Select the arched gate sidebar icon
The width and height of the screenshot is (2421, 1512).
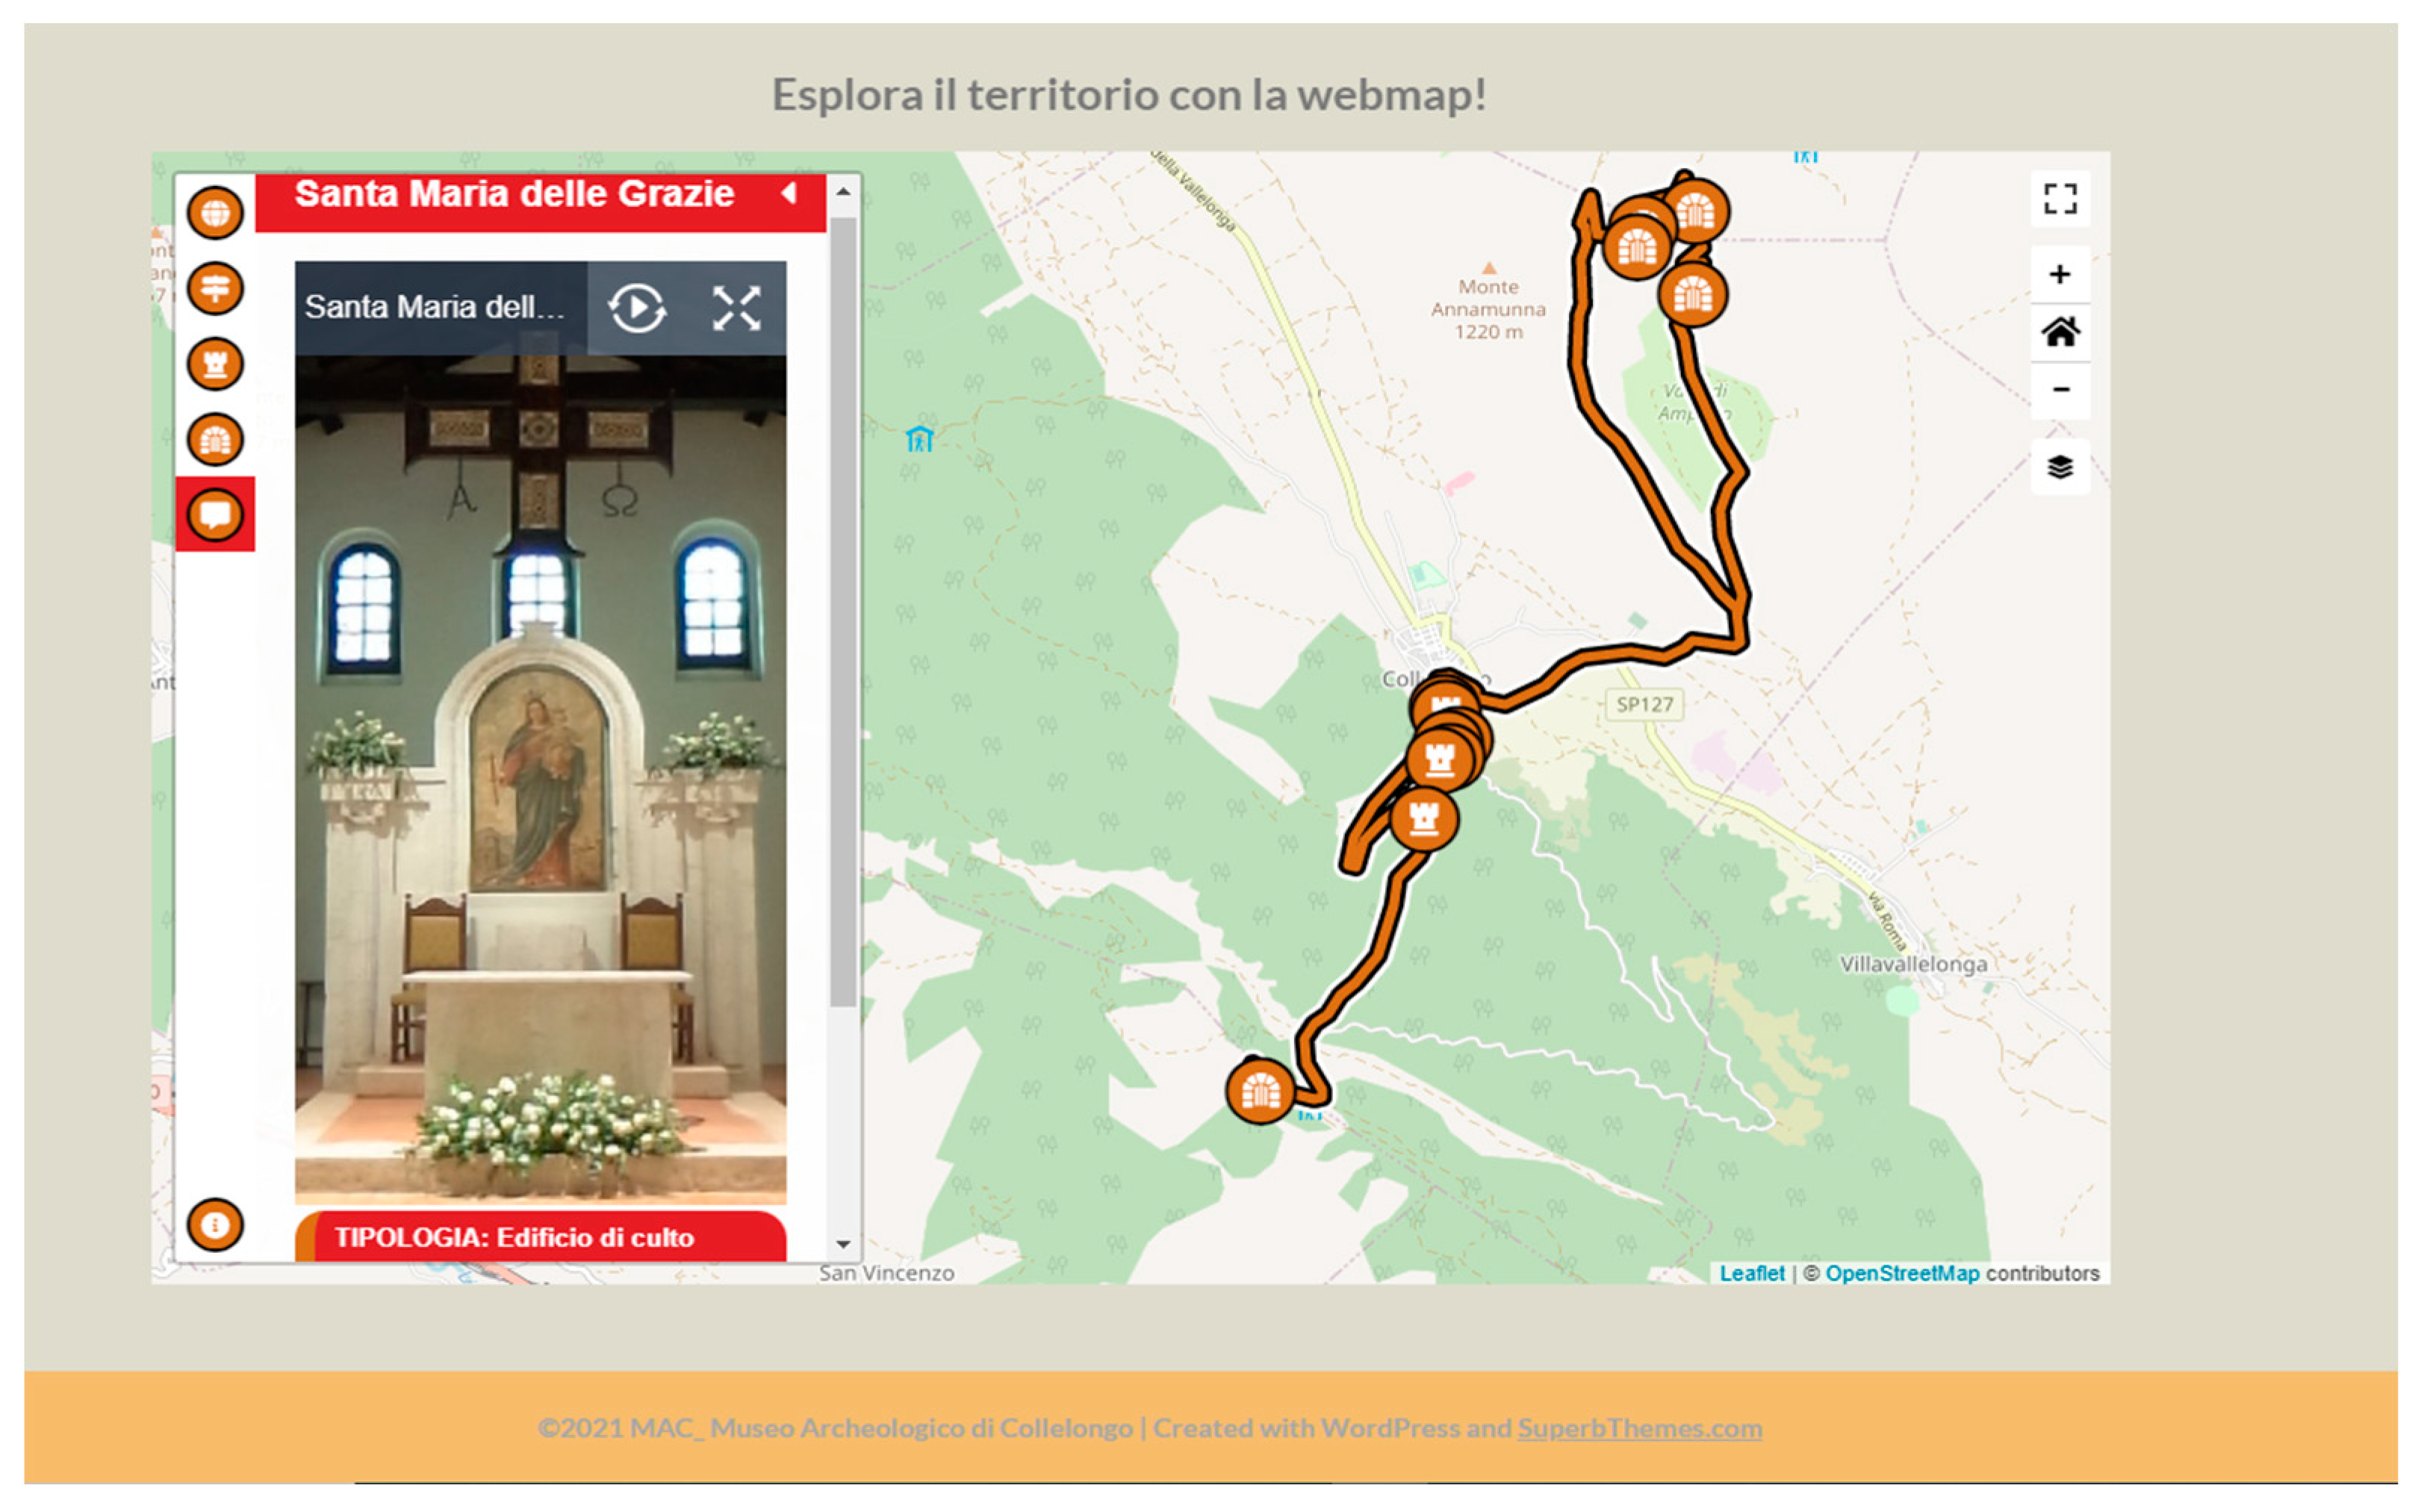(215, 439)
